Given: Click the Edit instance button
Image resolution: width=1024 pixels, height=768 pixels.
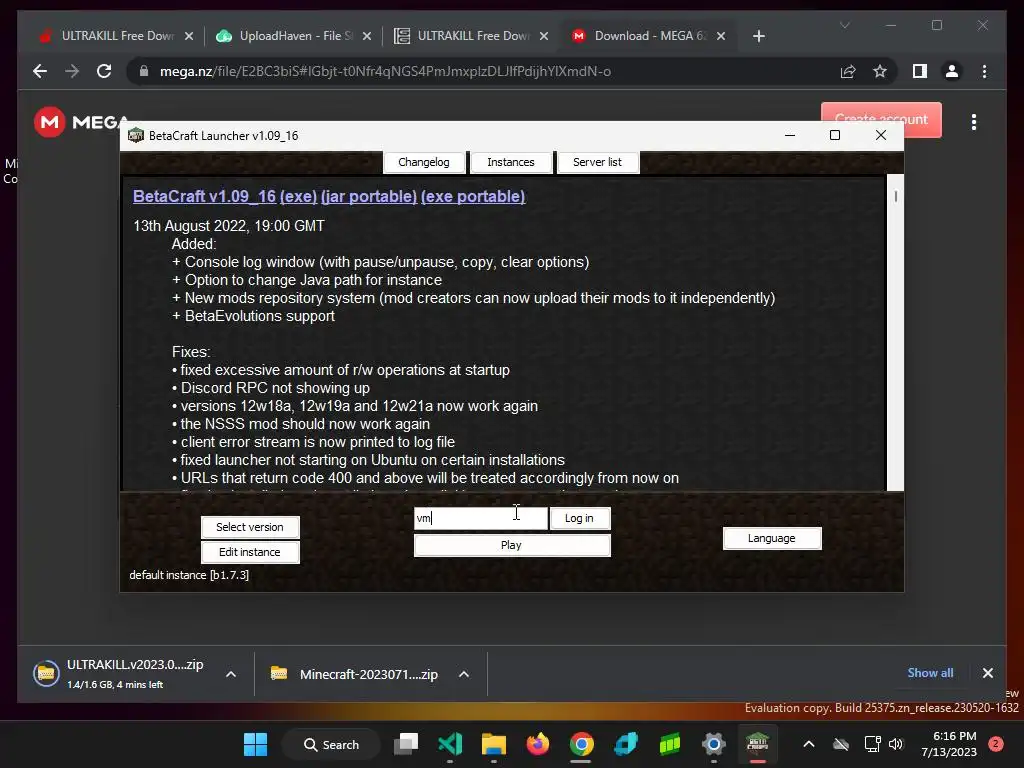Looking at the screenshot, I should [250, 552].
